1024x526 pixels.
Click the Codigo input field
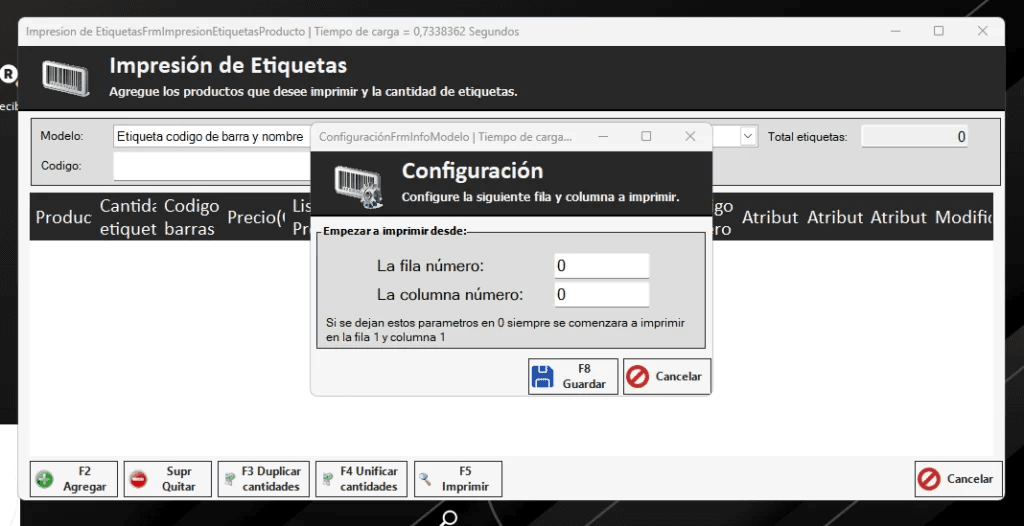click(212, 165)
